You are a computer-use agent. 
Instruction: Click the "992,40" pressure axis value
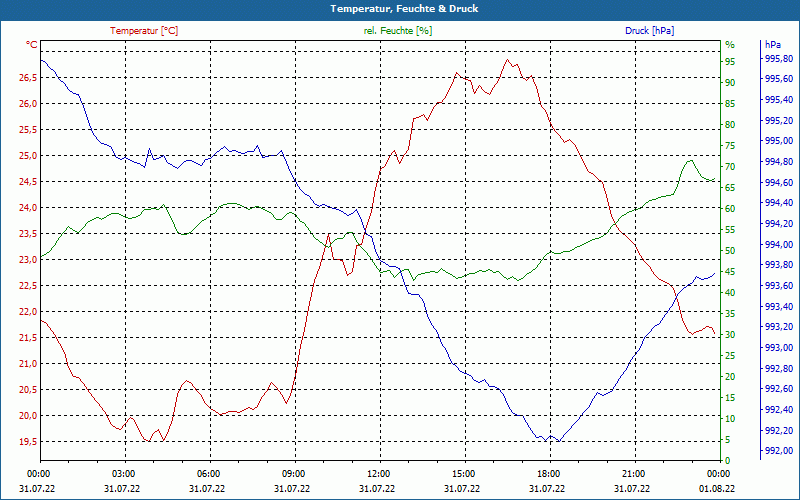(x=779, y=410)
